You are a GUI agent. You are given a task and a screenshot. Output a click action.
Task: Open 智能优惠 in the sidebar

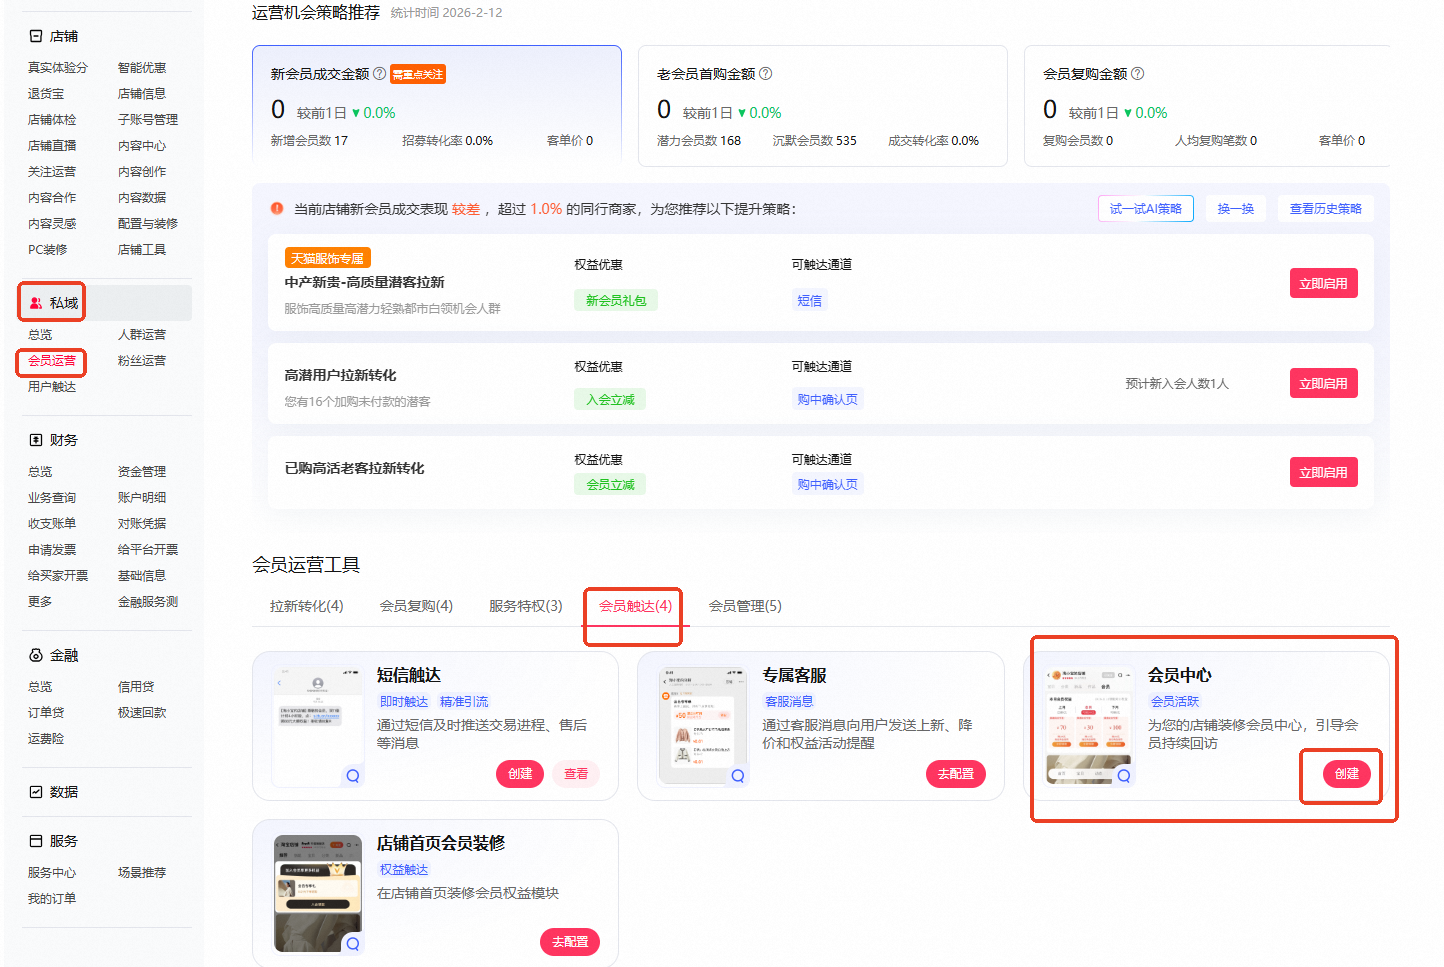pyautogui.click(x=142, y=68)
